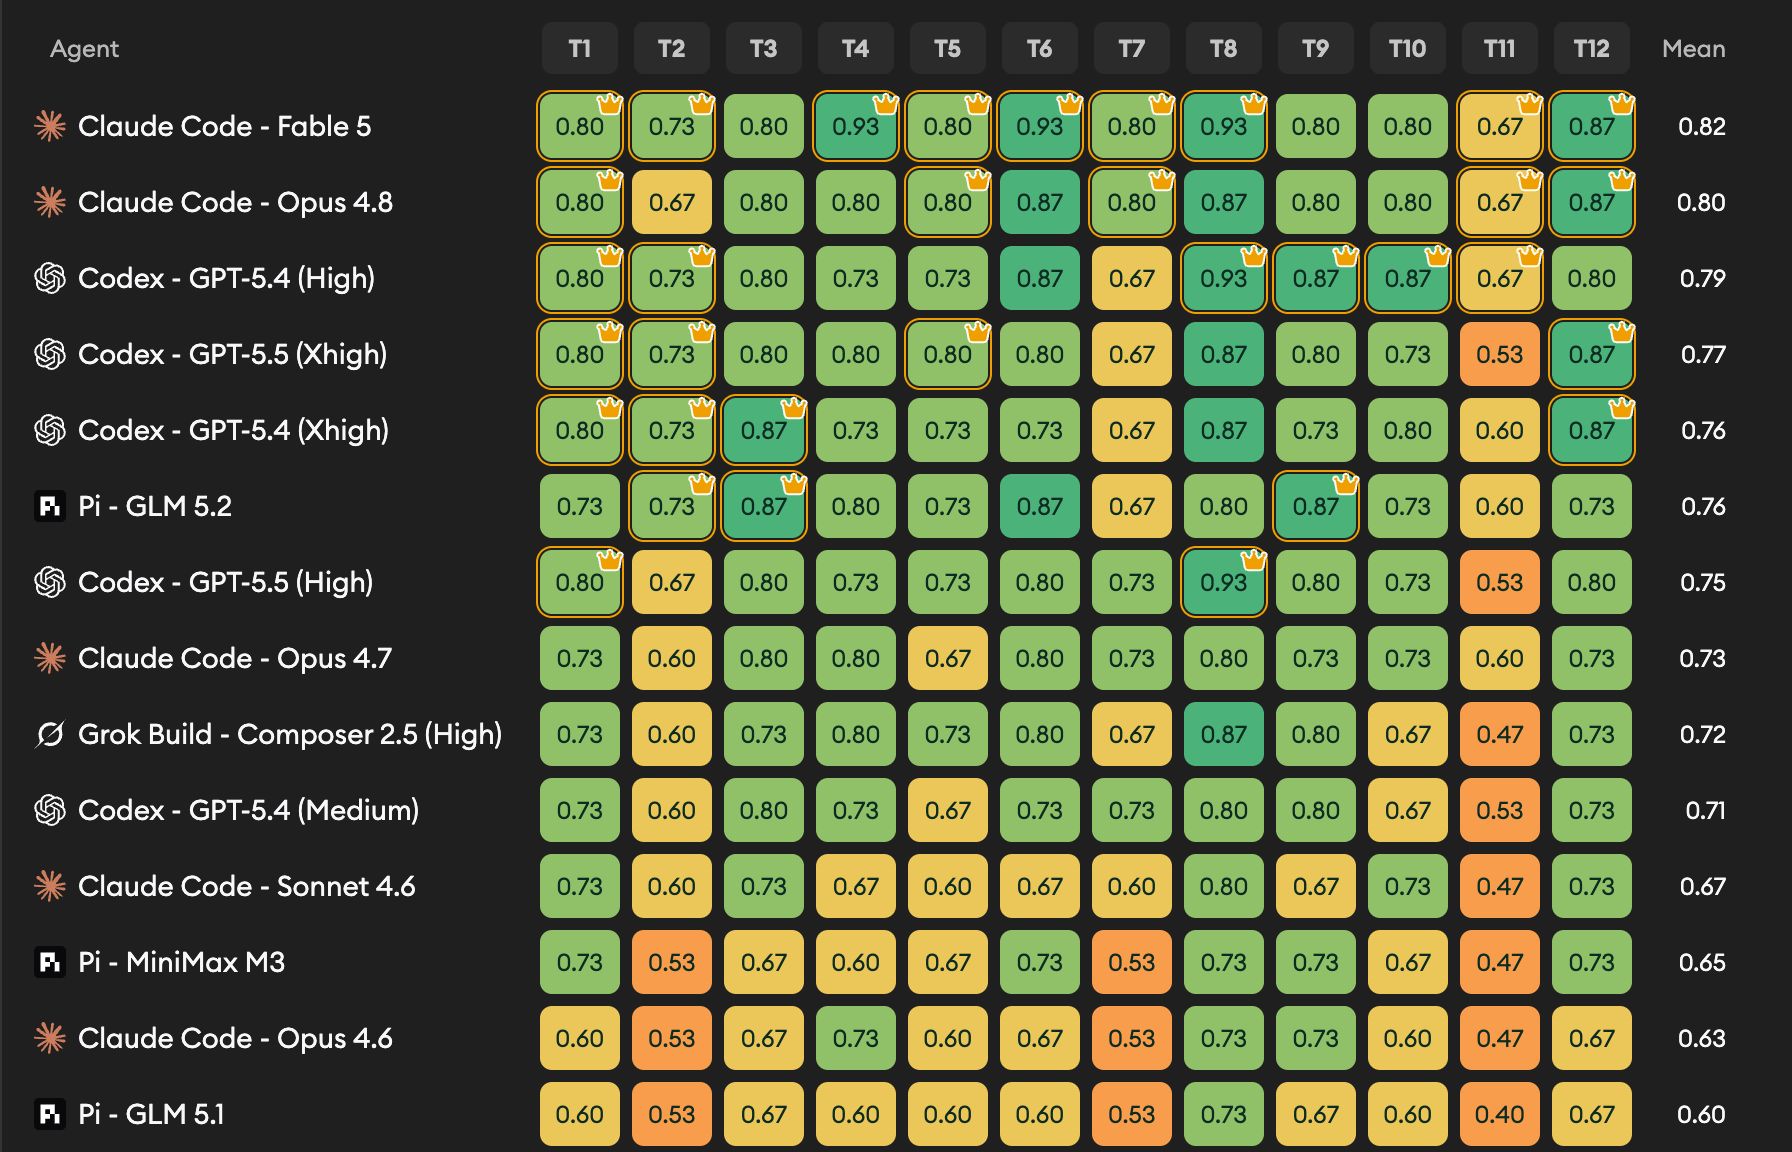This screenshot has width=1792, height=1152.
Task: Select the T10 column header
Action: tap(1408, 48)
